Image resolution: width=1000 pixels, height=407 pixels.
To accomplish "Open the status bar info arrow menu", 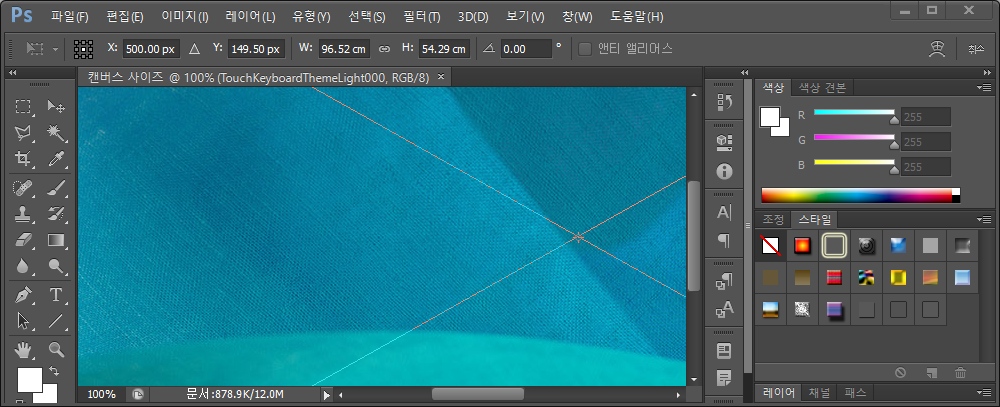I will (x=327, y=395).
